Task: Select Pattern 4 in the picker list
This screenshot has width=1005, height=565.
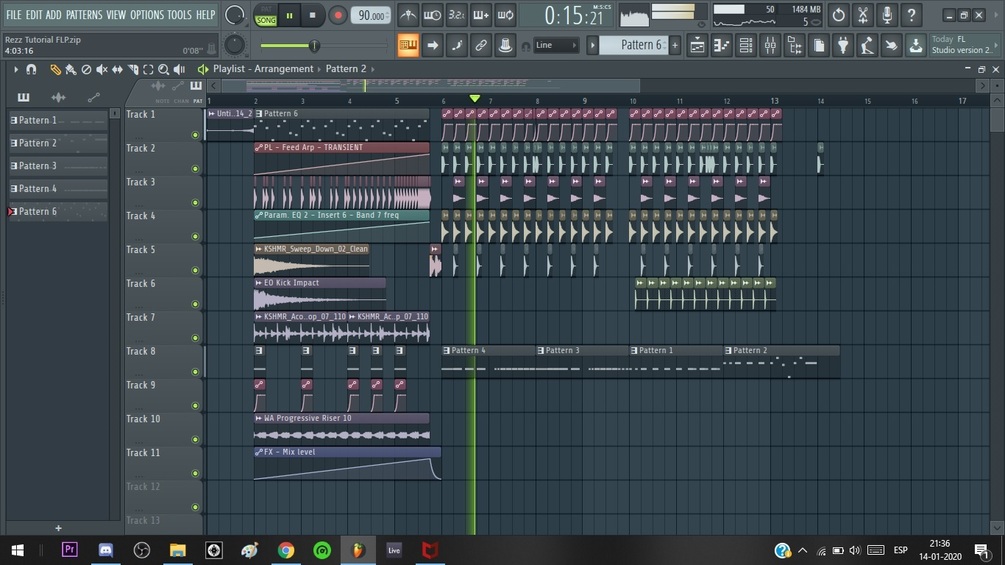Action: 58,189
